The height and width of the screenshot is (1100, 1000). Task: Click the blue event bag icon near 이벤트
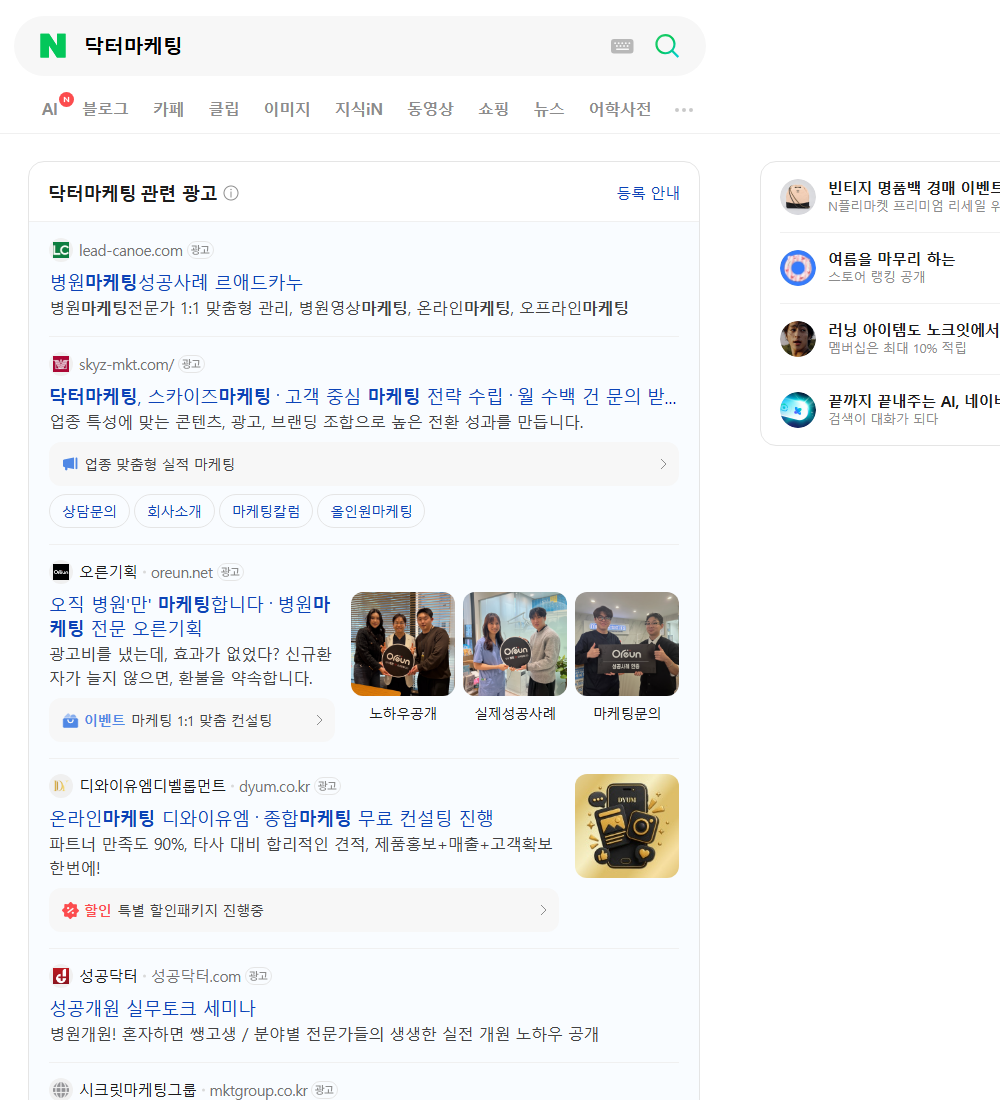(x=70, y=720)
